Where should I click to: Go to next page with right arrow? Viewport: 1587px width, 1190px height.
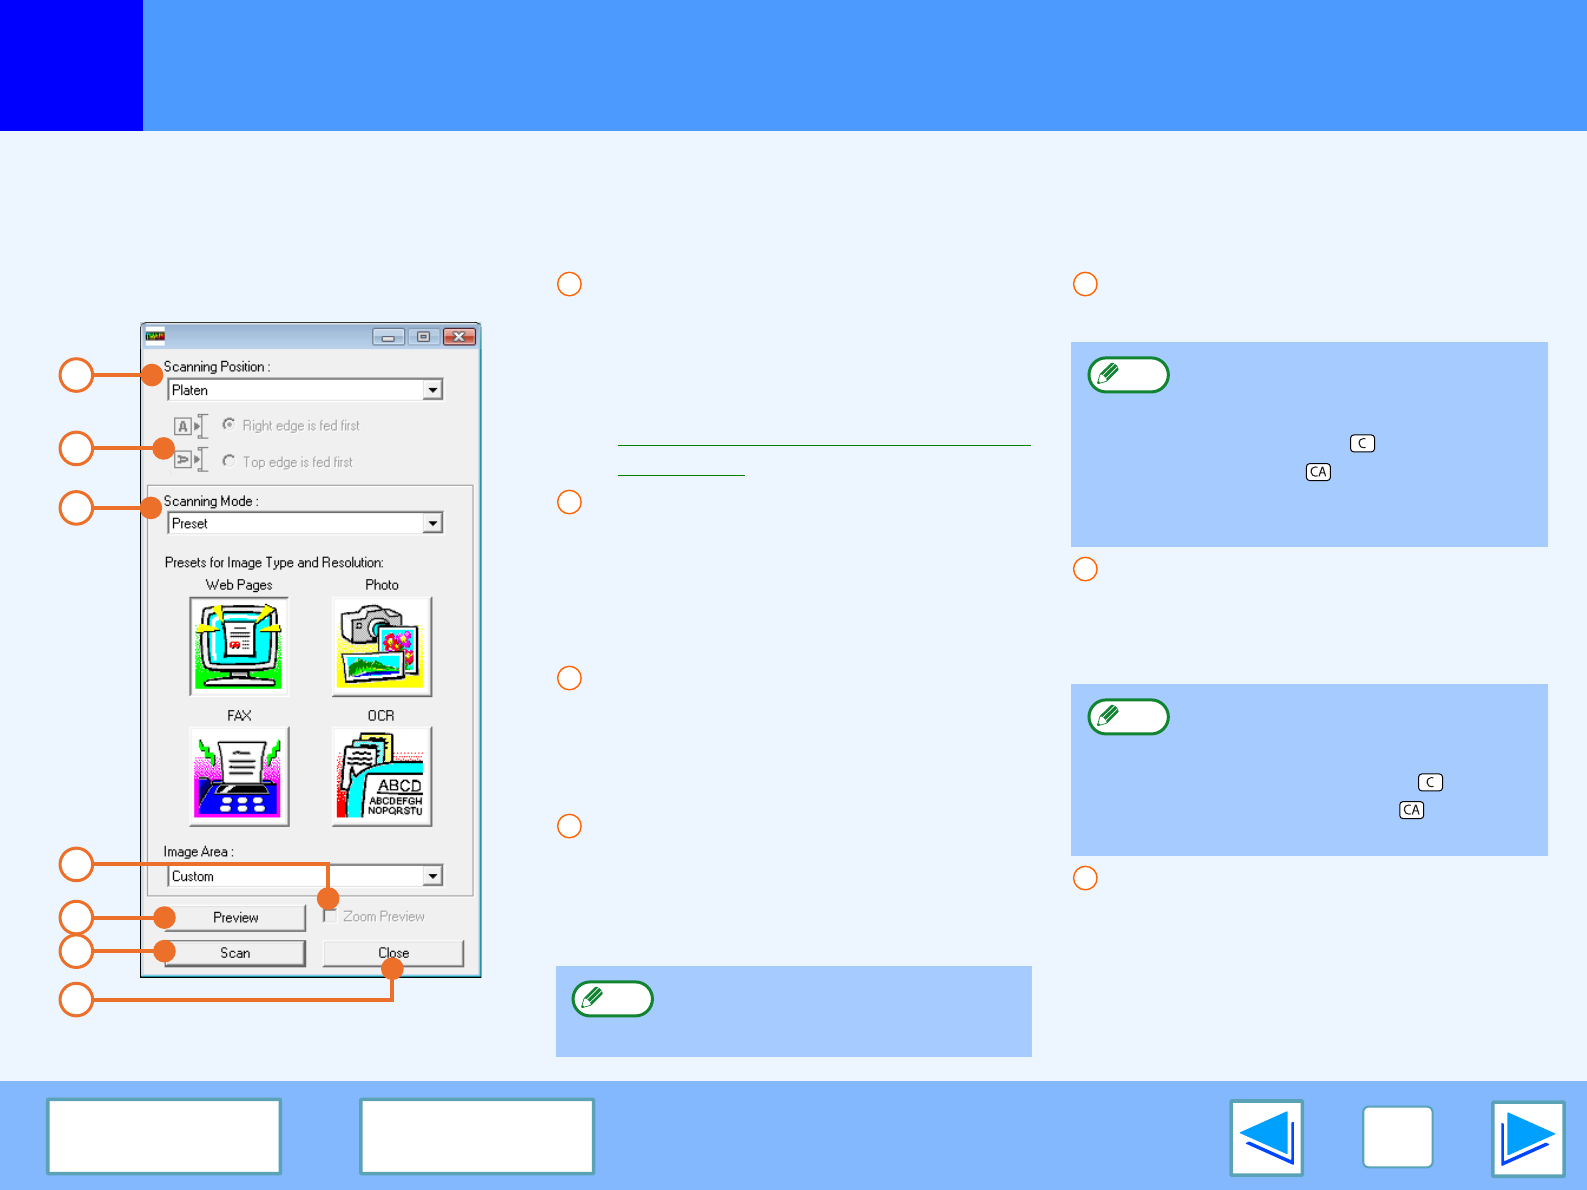pos(1527,1138)
